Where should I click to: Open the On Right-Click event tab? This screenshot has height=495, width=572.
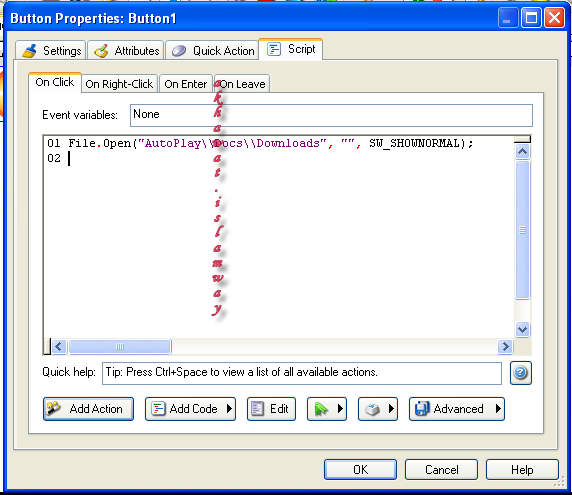(x=119, y=84)
